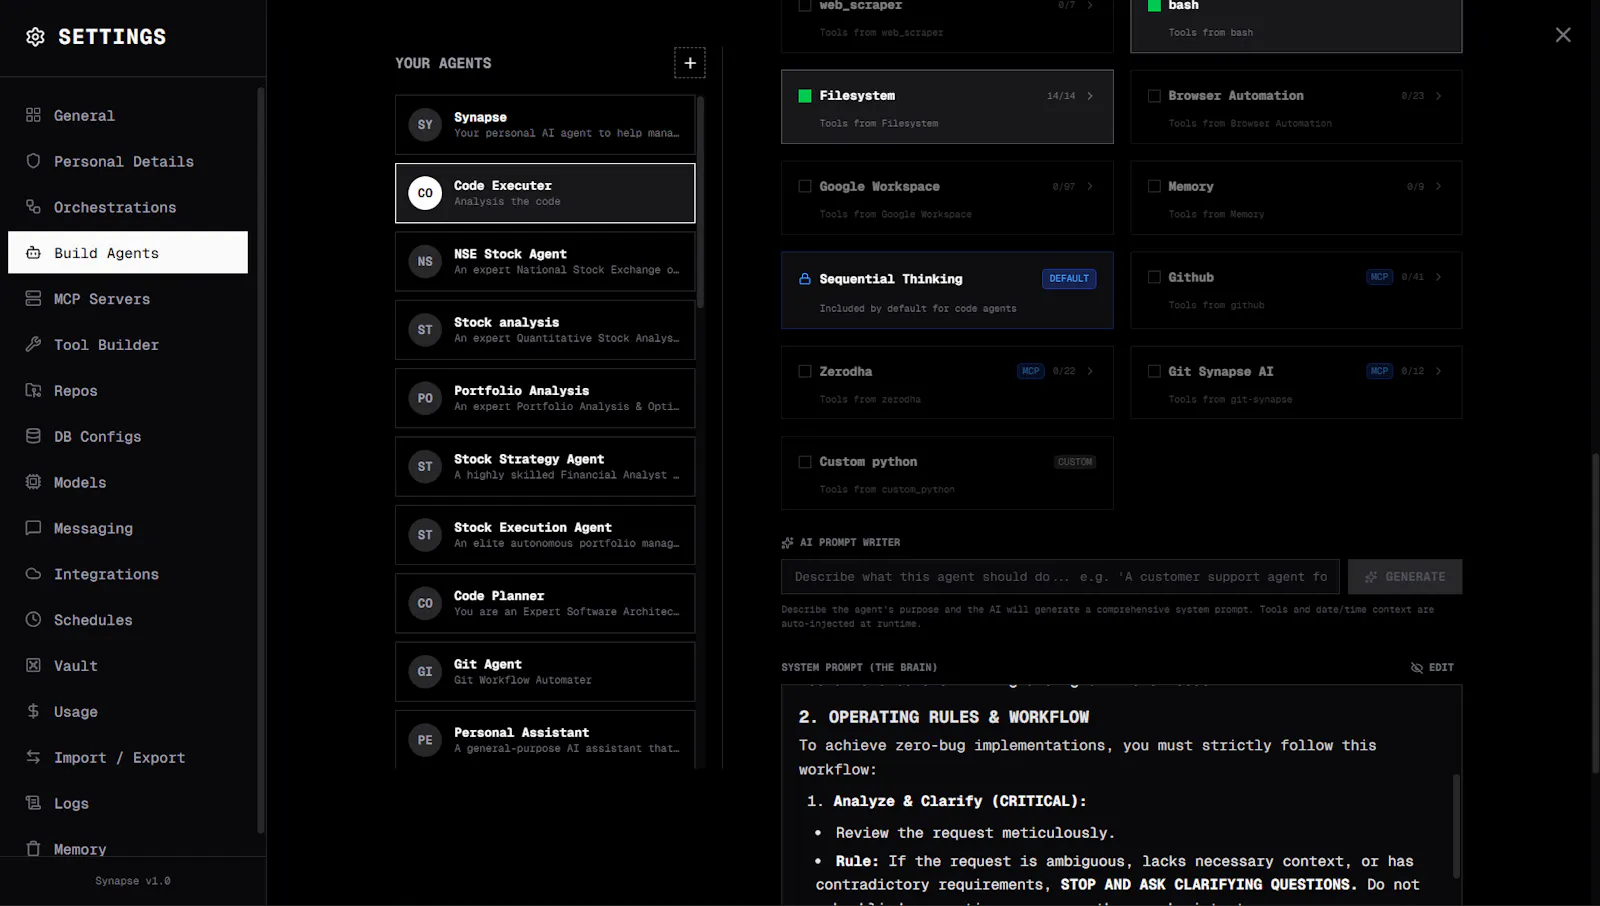1600x906 pixels.
Task: Click the settings sidebar scrollbar
Action: (x=261, y=460)
